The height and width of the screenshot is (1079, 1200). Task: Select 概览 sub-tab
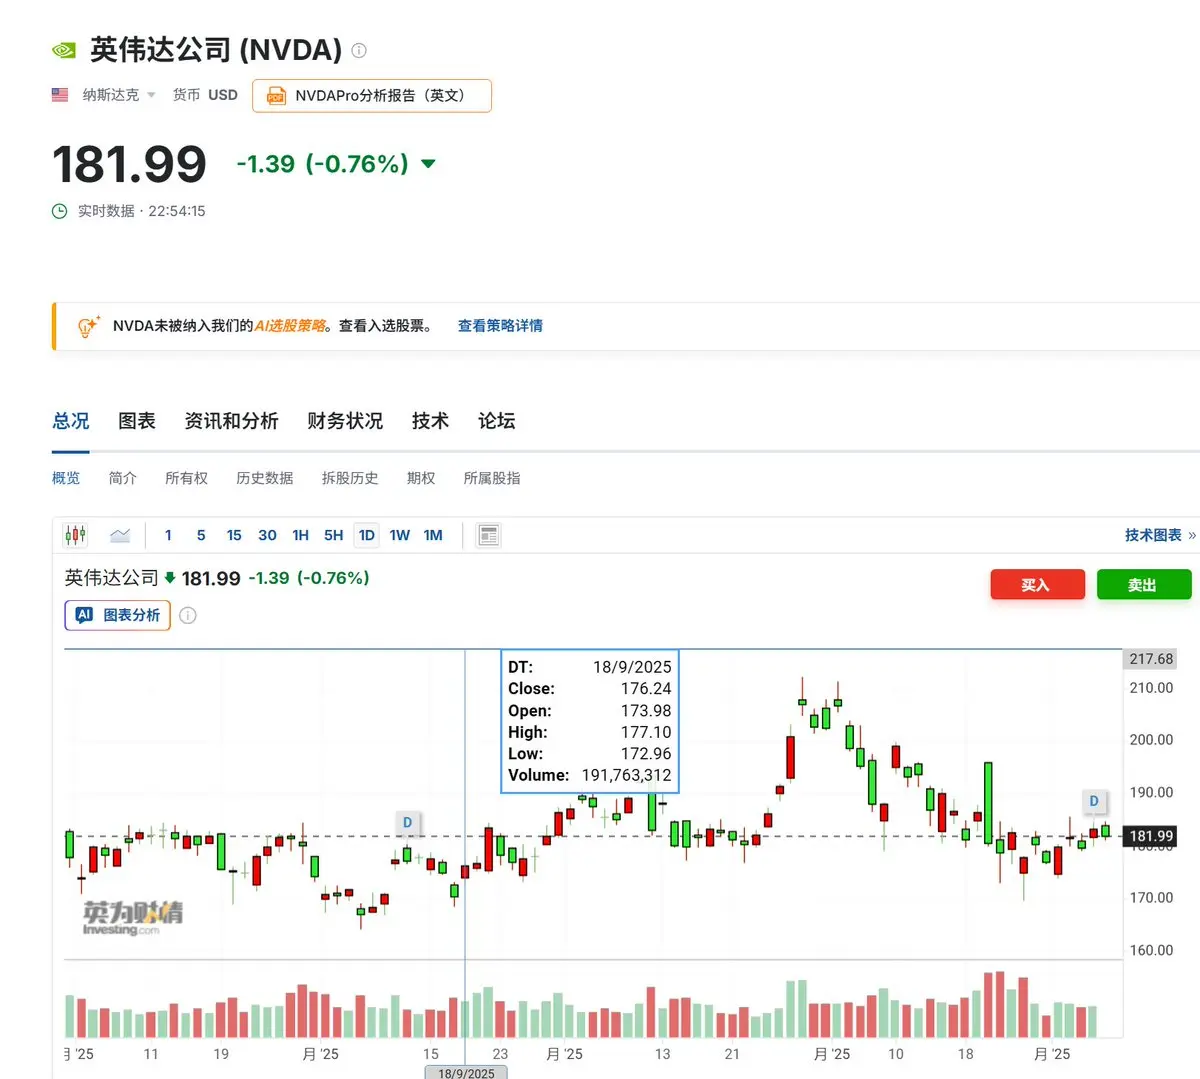66,478
